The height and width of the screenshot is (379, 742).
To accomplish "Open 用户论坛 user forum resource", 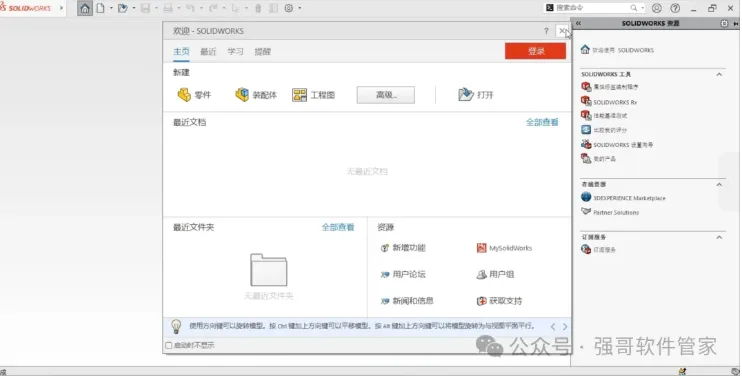I will pyautogui.click(x=403, y=274).
